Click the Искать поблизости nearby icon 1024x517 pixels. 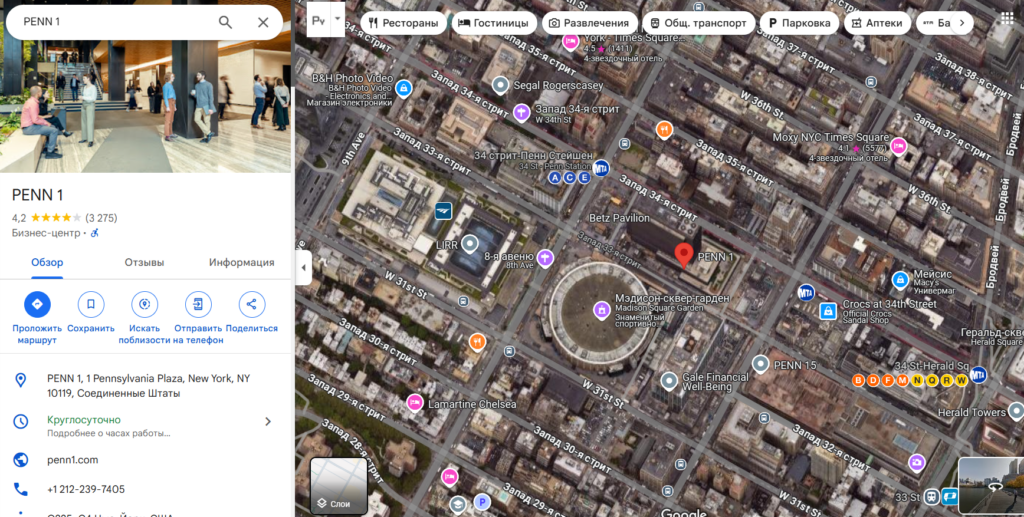pos(145,305)
